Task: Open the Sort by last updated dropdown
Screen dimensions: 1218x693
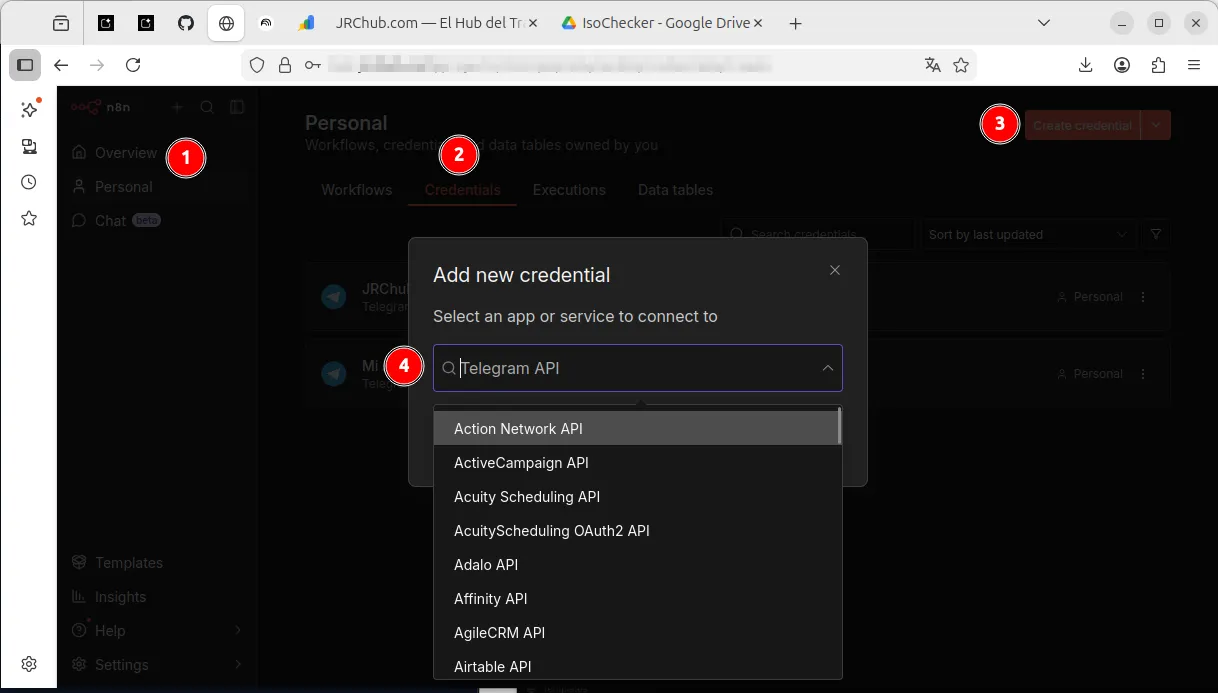Action: point(1027,235)
